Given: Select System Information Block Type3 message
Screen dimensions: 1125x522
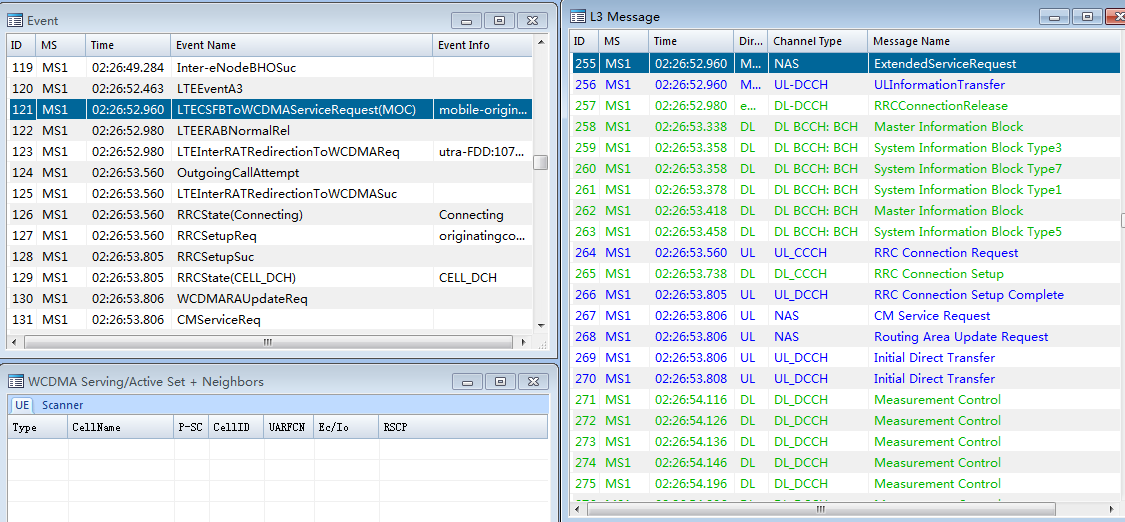Looking at the screenshot, I should pyautogui.click(x=844, y=148).
